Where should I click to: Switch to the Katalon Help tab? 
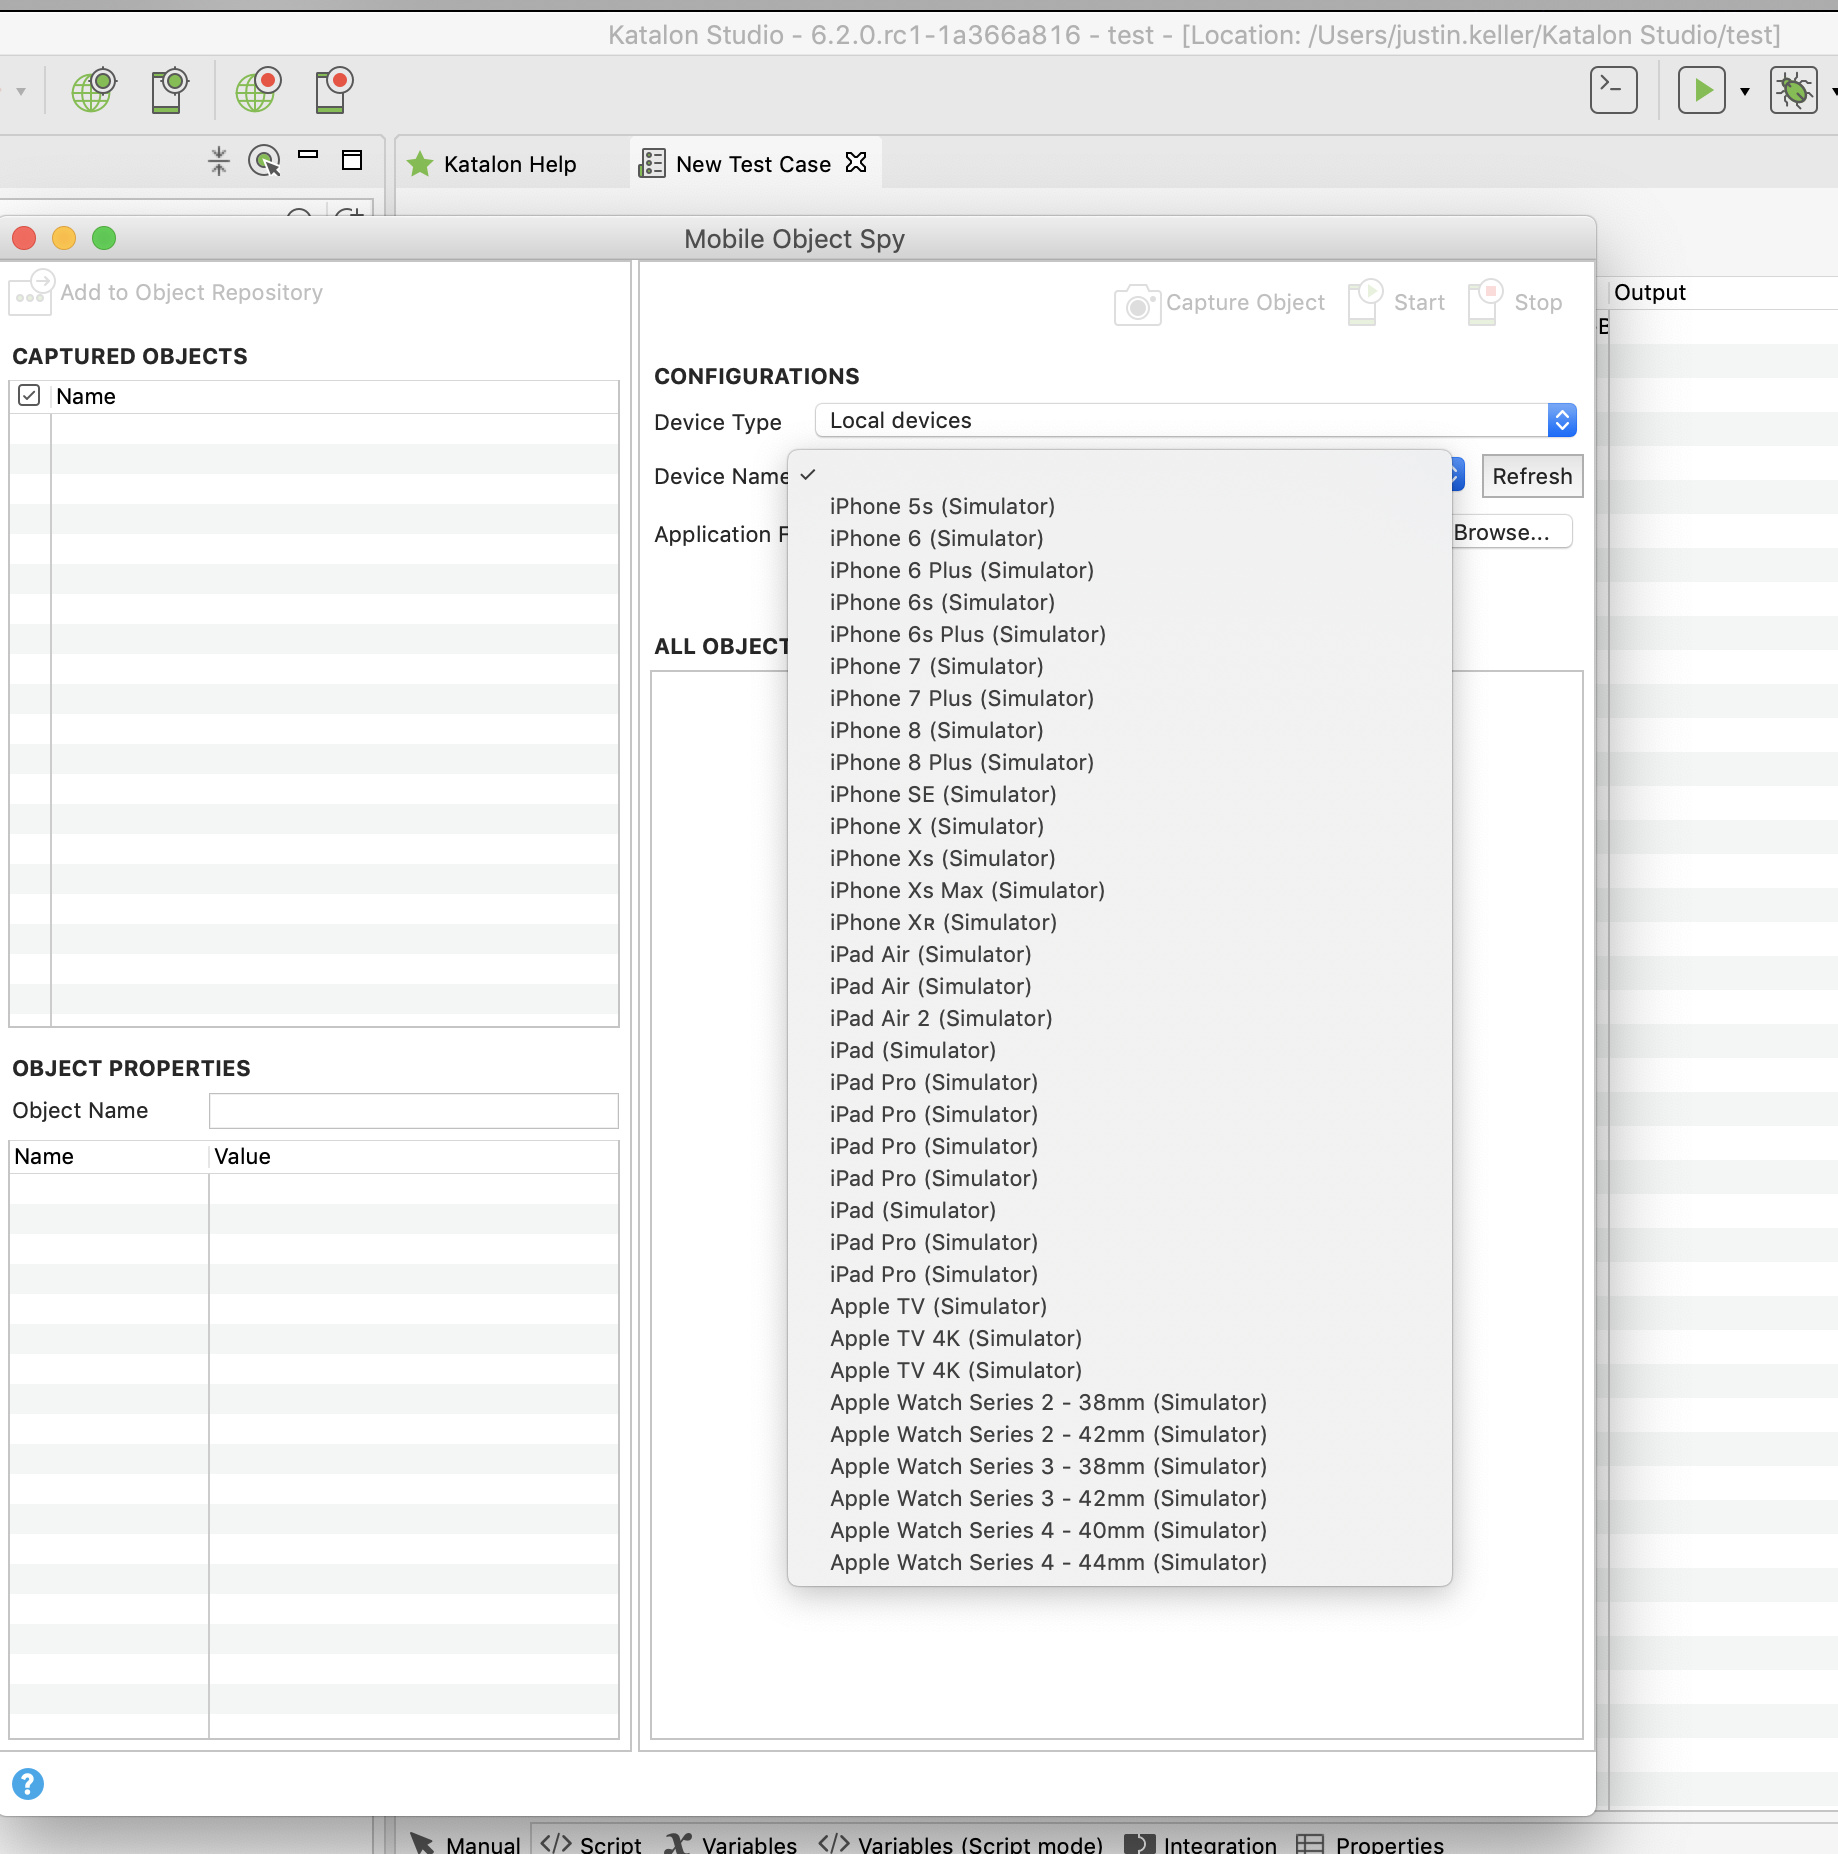point(493,164)
